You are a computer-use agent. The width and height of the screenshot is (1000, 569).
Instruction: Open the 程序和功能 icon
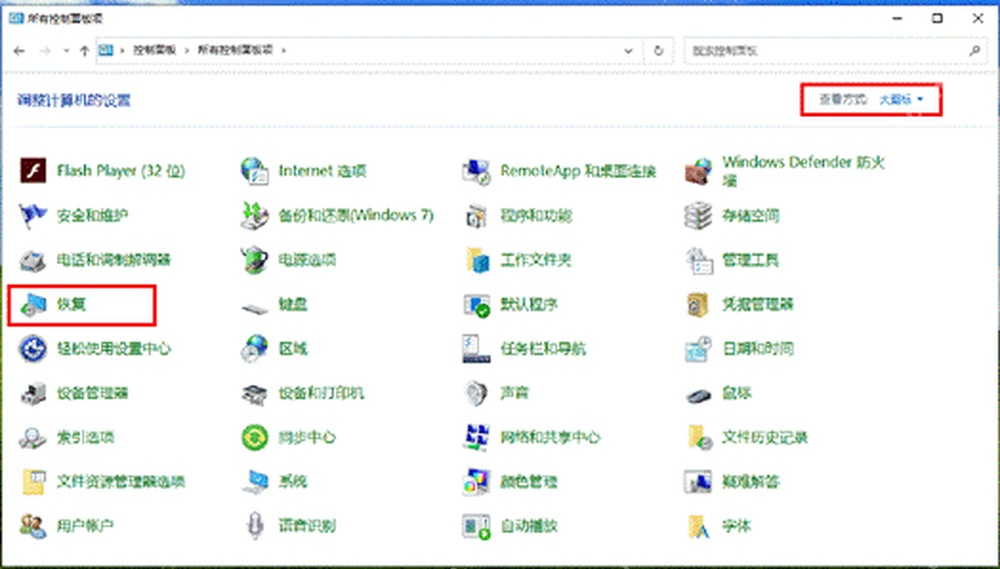pos(476,216)
